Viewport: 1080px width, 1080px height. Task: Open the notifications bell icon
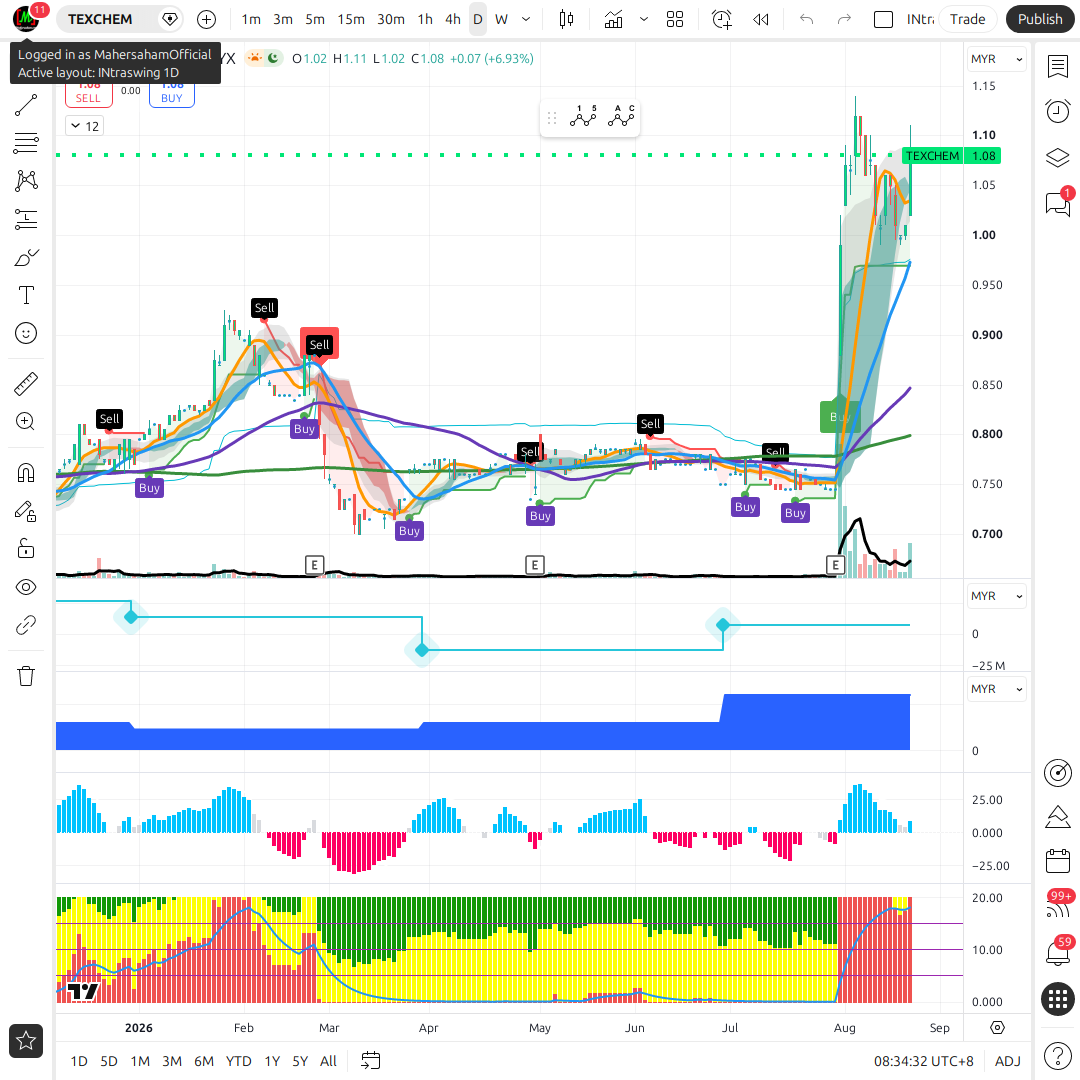pyautogui.click(x=1058, y=953)
